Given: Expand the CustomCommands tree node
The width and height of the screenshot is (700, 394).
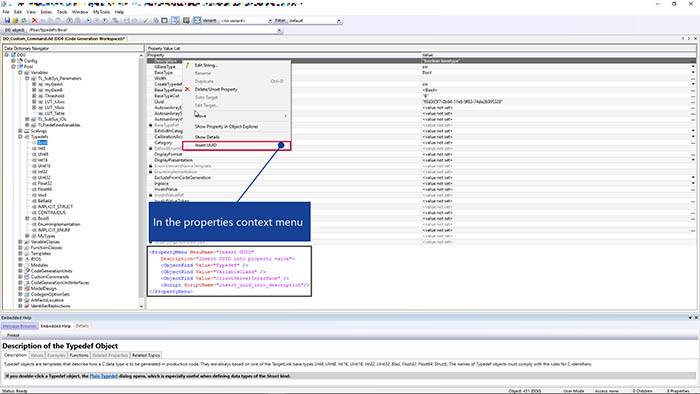Looking at the screenshot, I should (20, 277).
